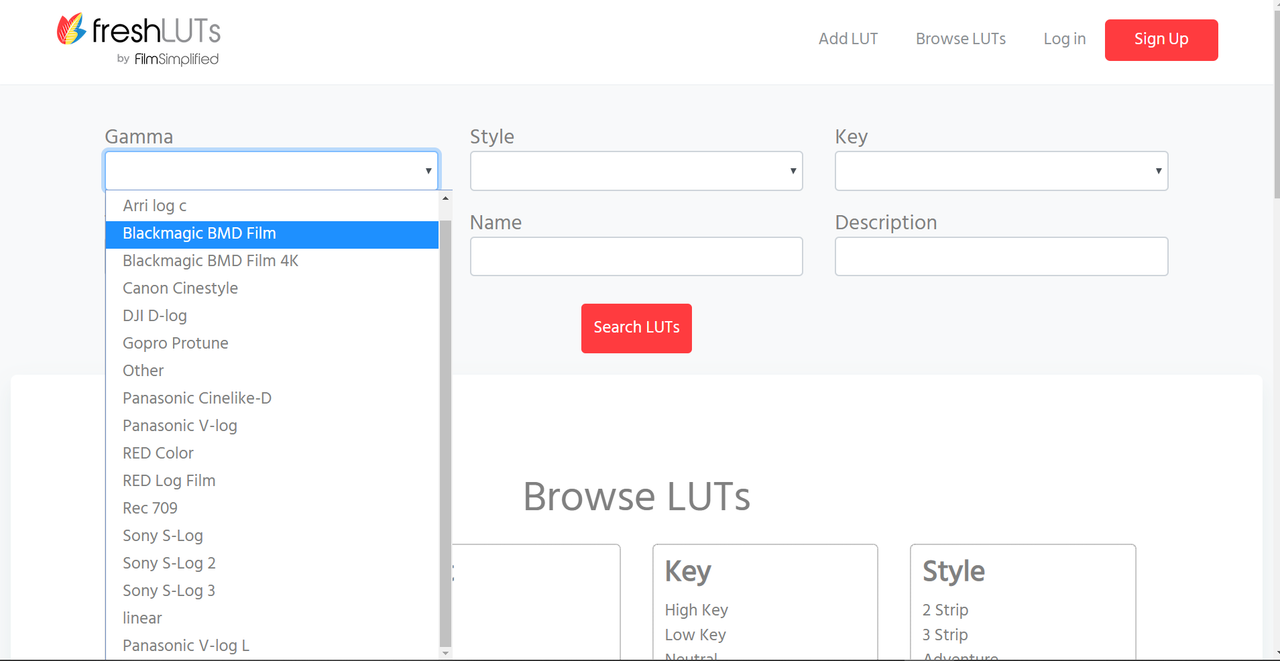Select Sony S-Log 3 option

[x=272, y=591]
